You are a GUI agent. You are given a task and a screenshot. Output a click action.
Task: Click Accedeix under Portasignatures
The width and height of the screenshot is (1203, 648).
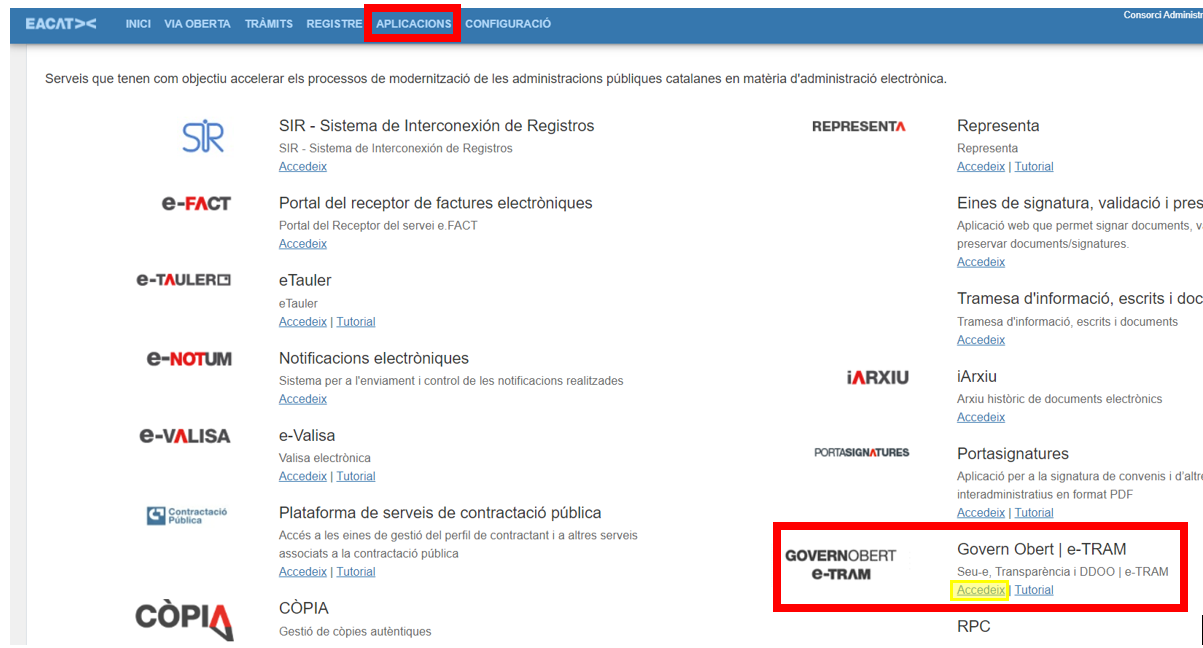click(981, 513)
